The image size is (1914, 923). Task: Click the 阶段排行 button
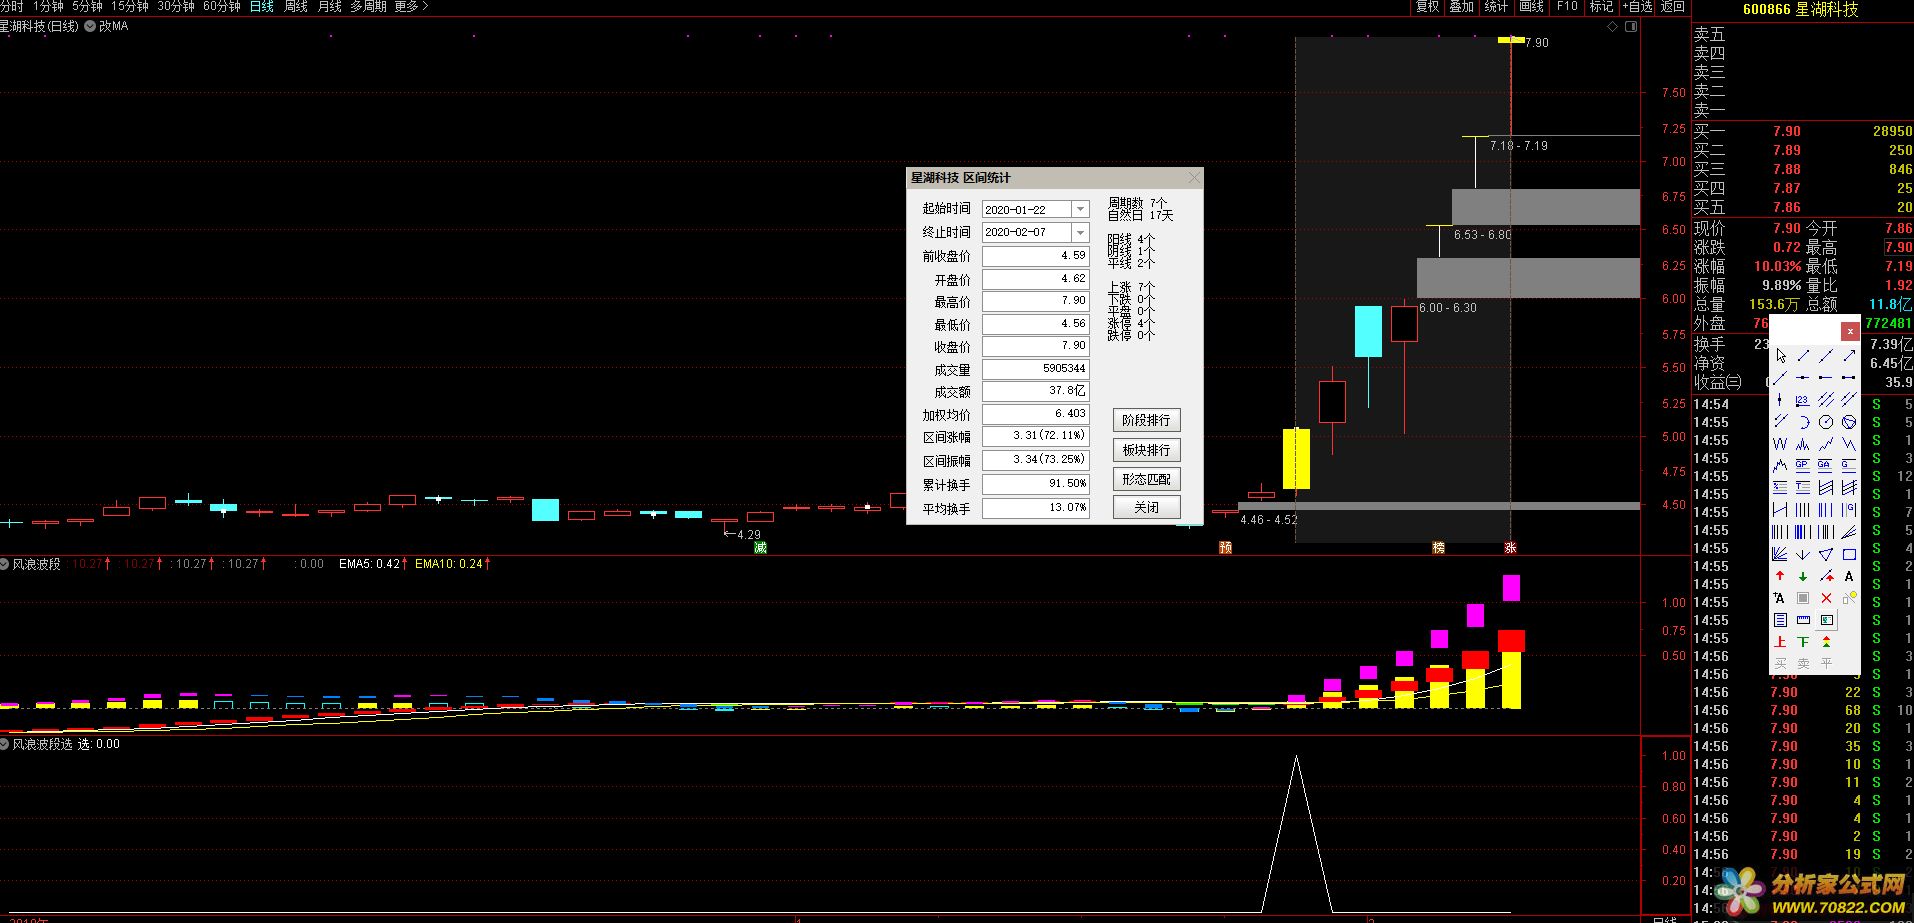point(1146,420)
